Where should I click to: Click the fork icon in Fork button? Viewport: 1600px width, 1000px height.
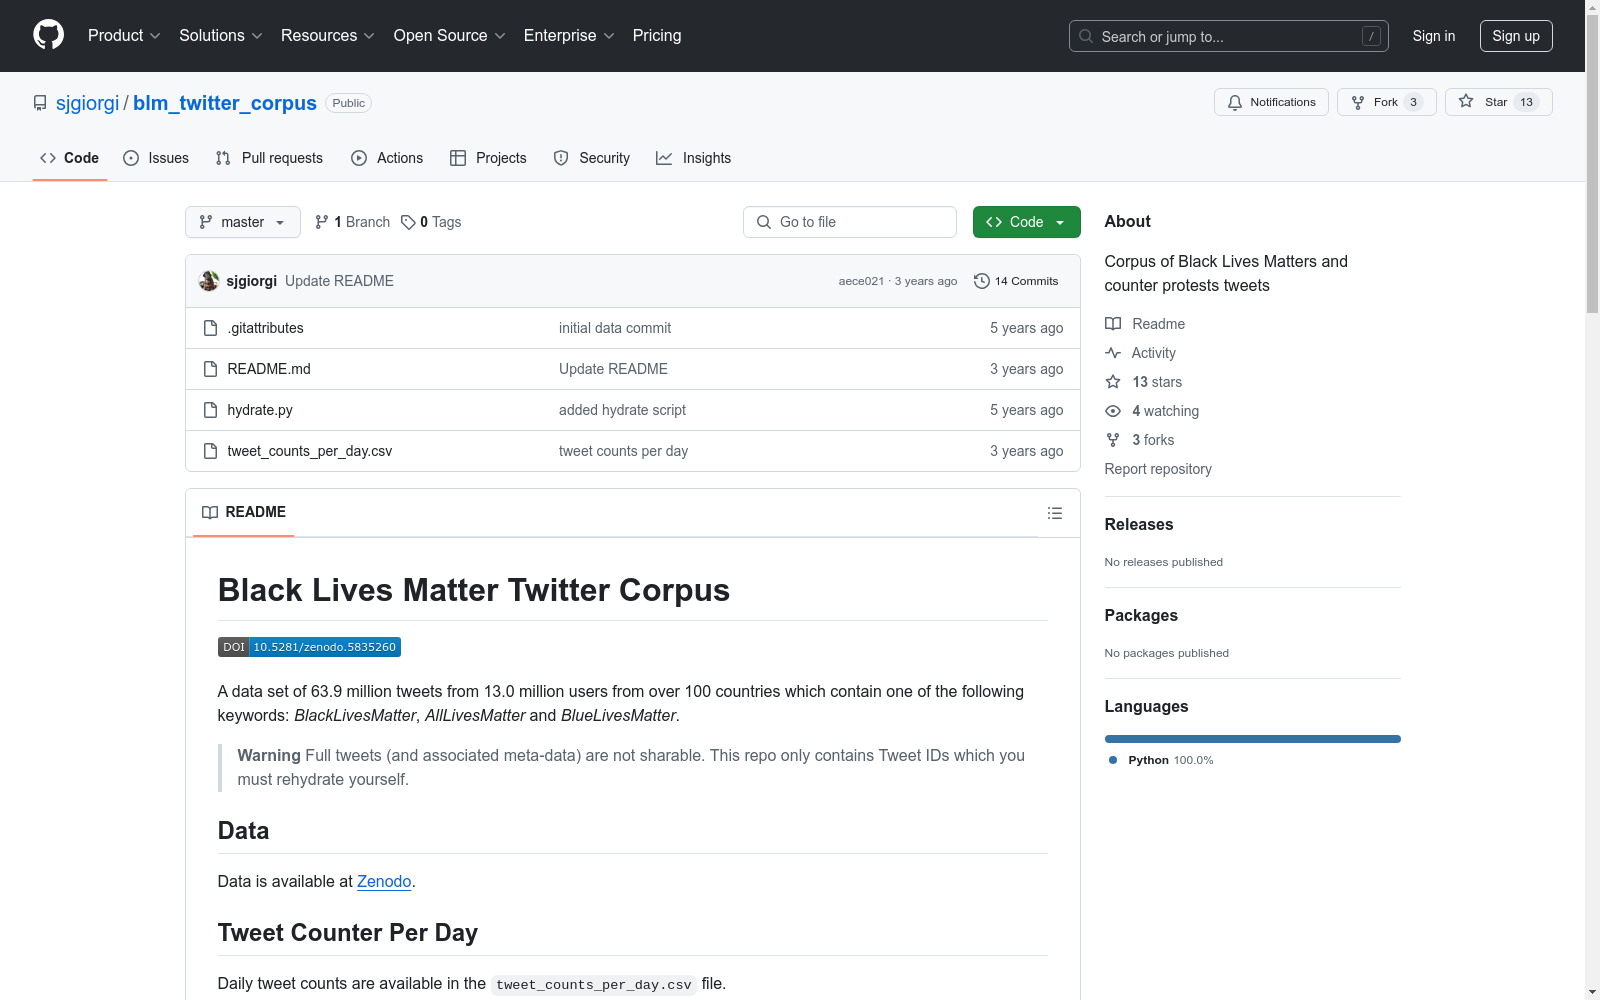tap(1358, 102)
